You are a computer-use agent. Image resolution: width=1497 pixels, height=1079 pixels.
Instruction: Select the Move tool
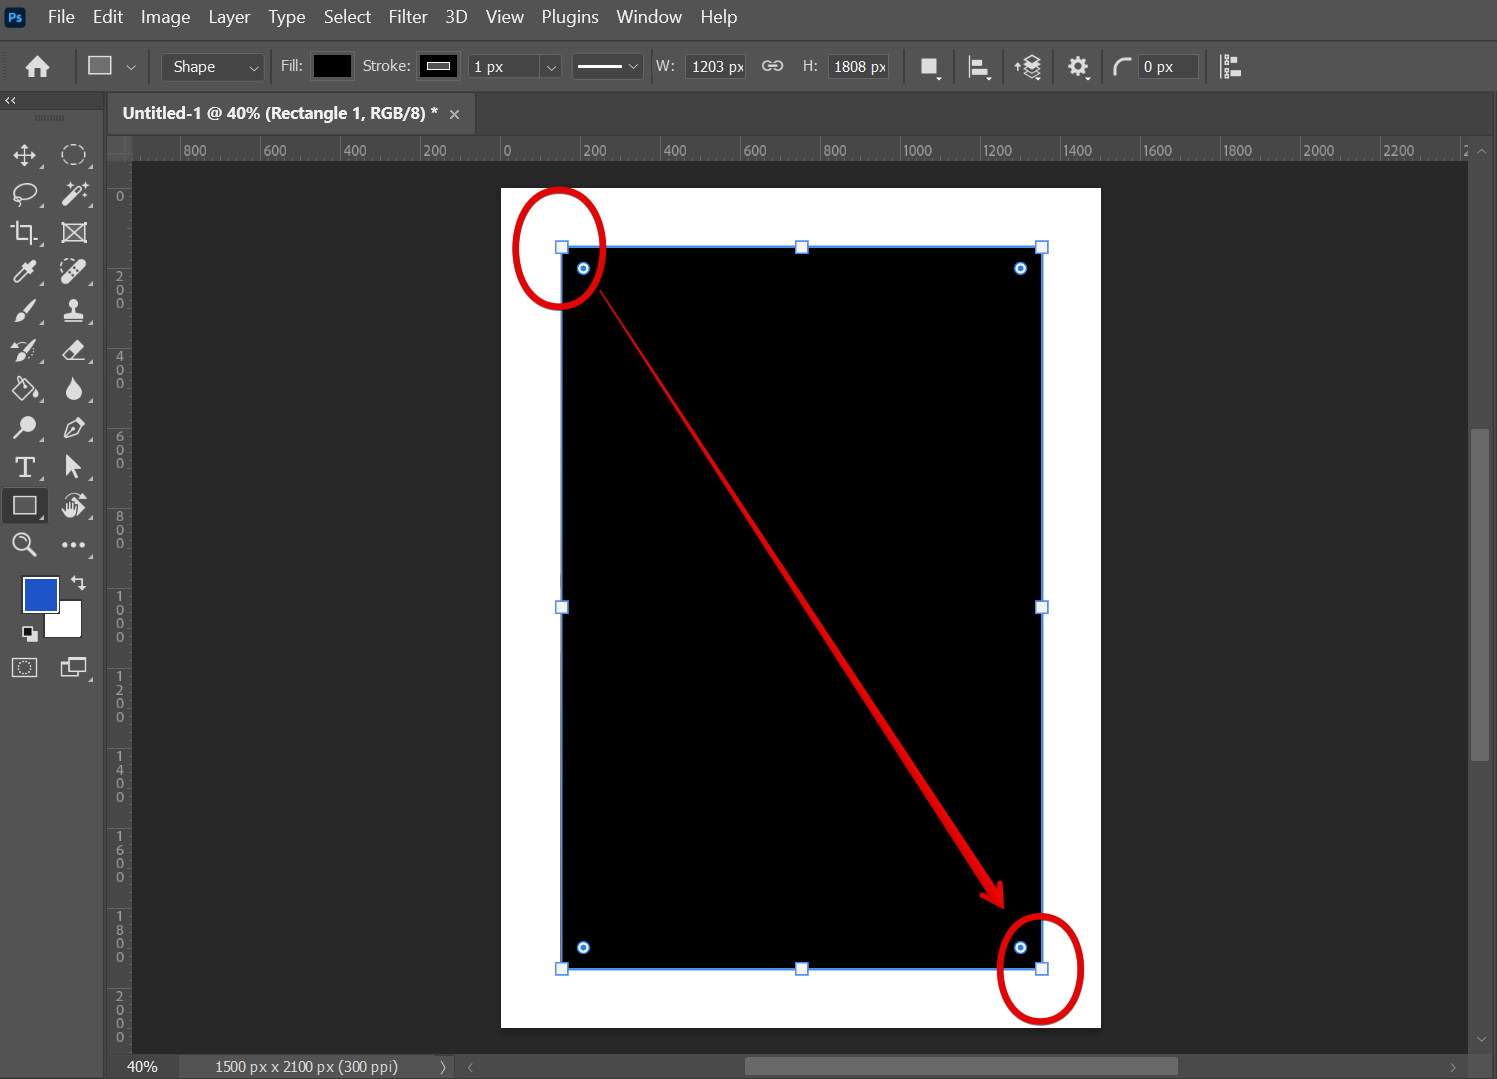(24, 155)
